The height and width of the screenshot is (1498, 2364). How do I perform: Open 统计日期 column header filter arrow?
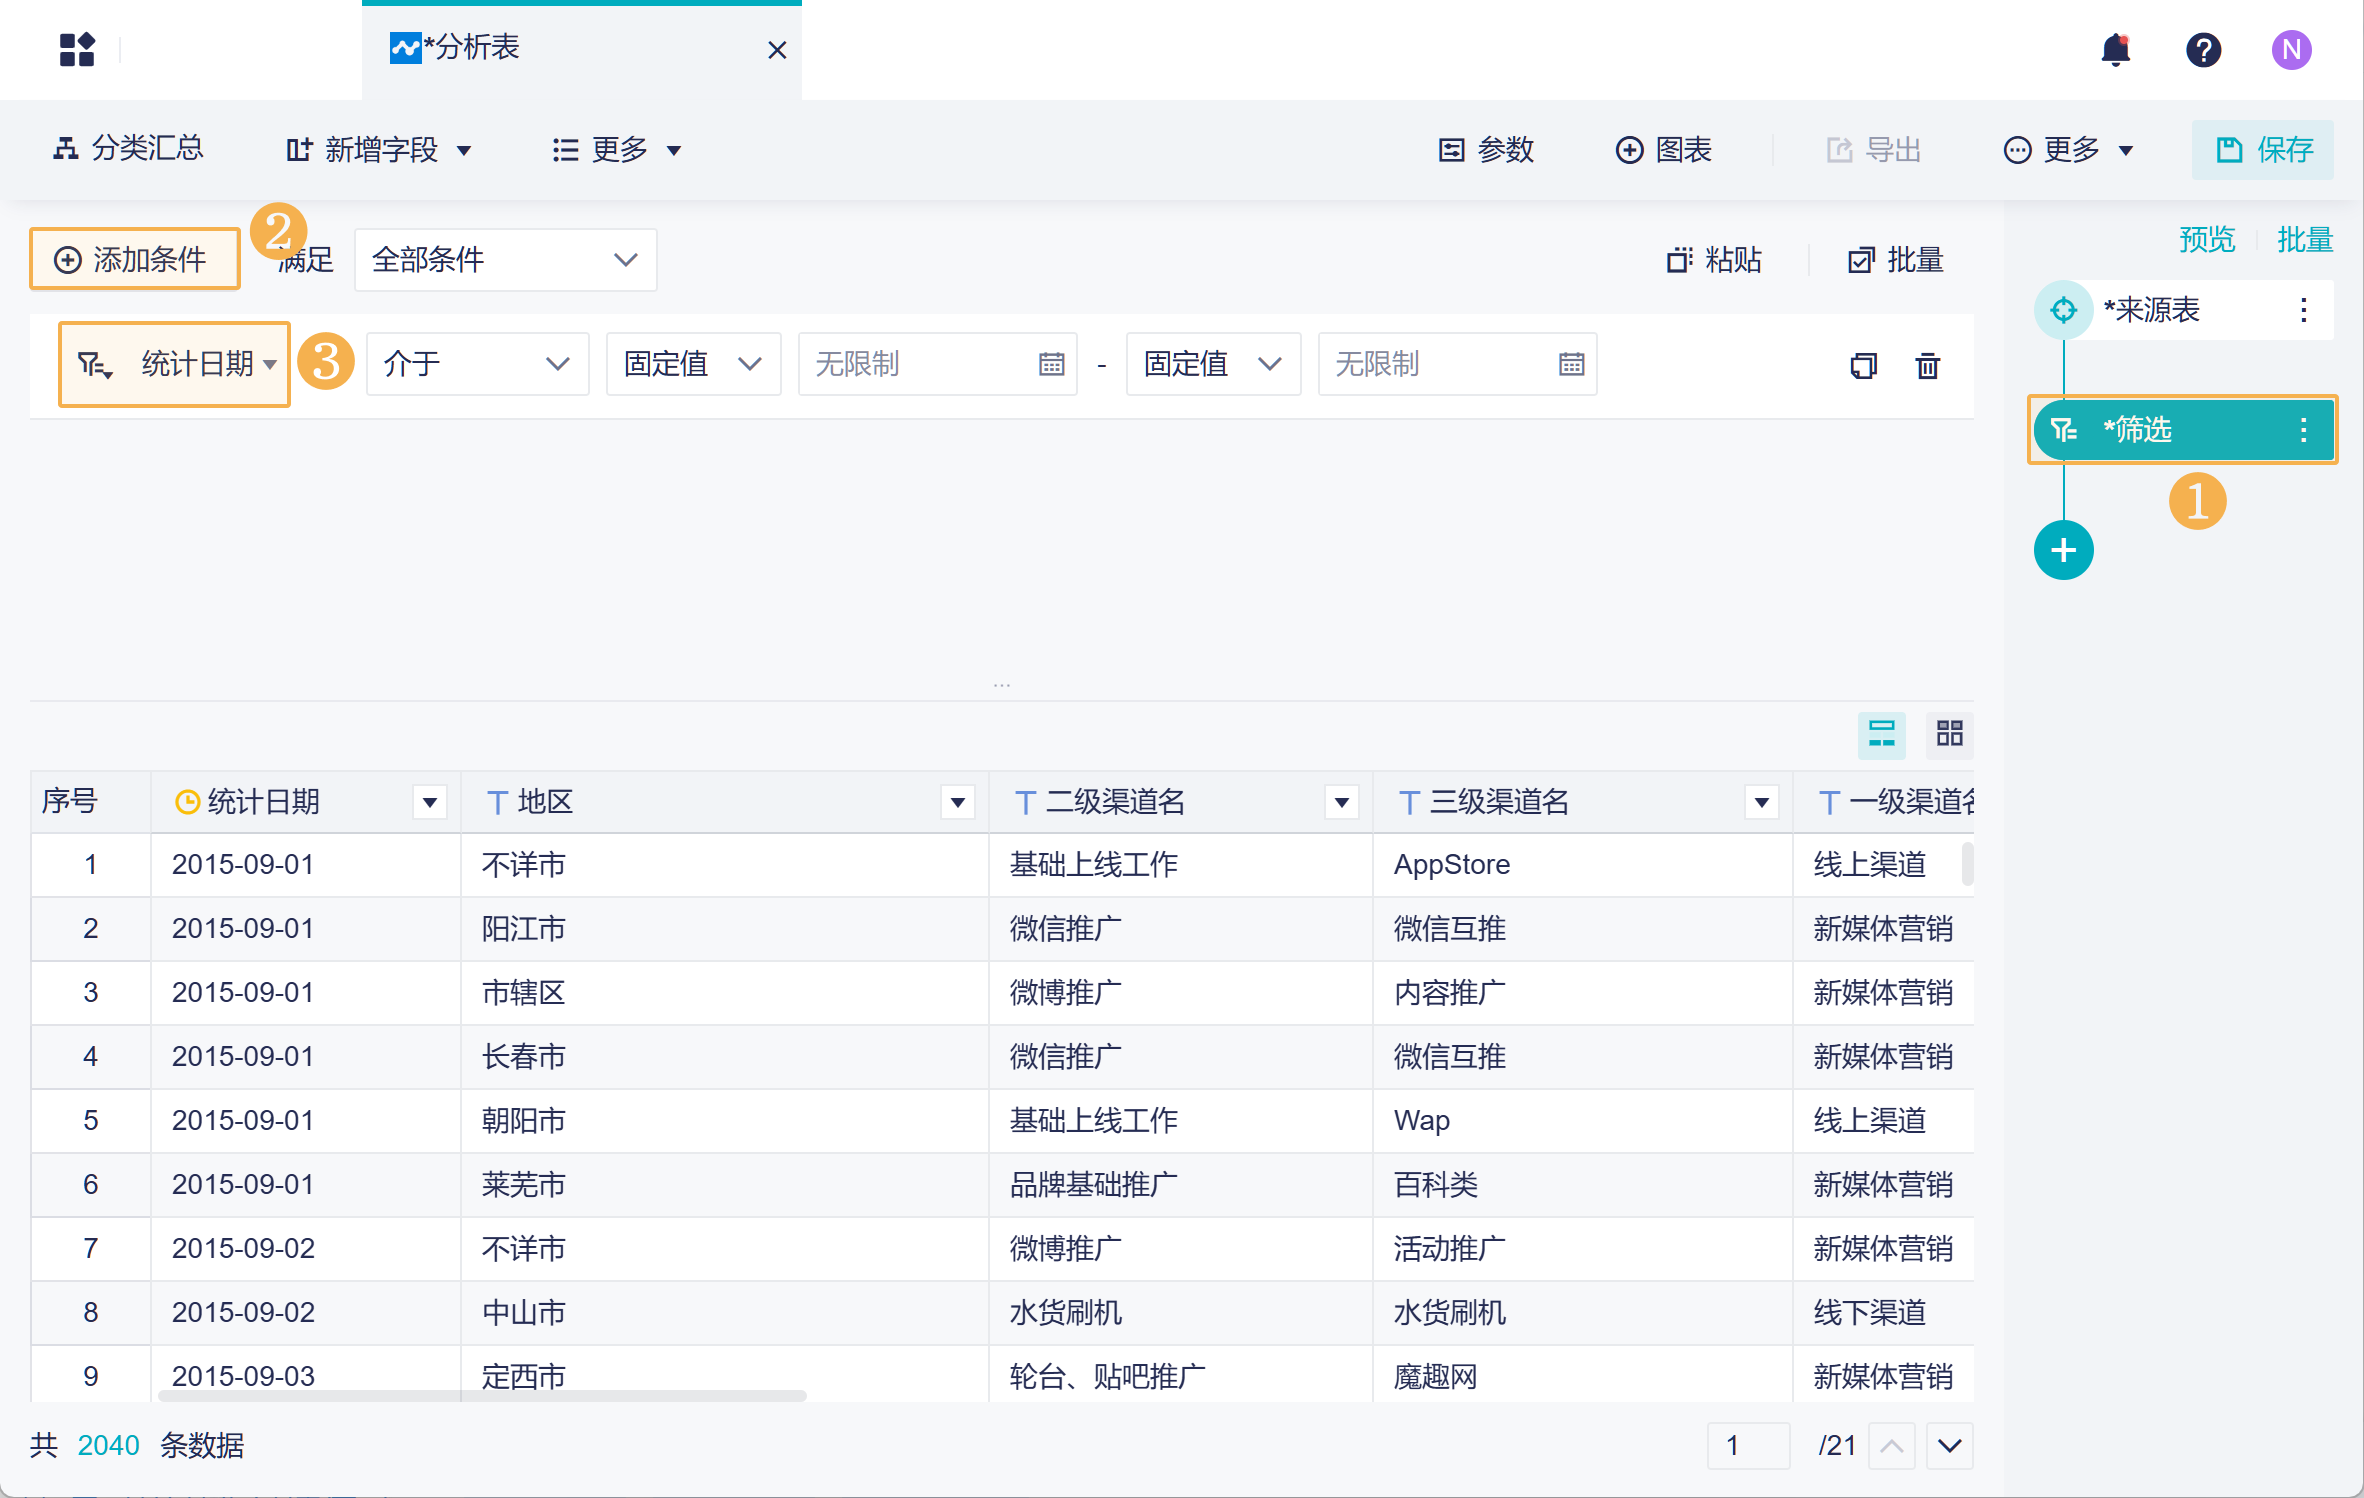[430, 802]
